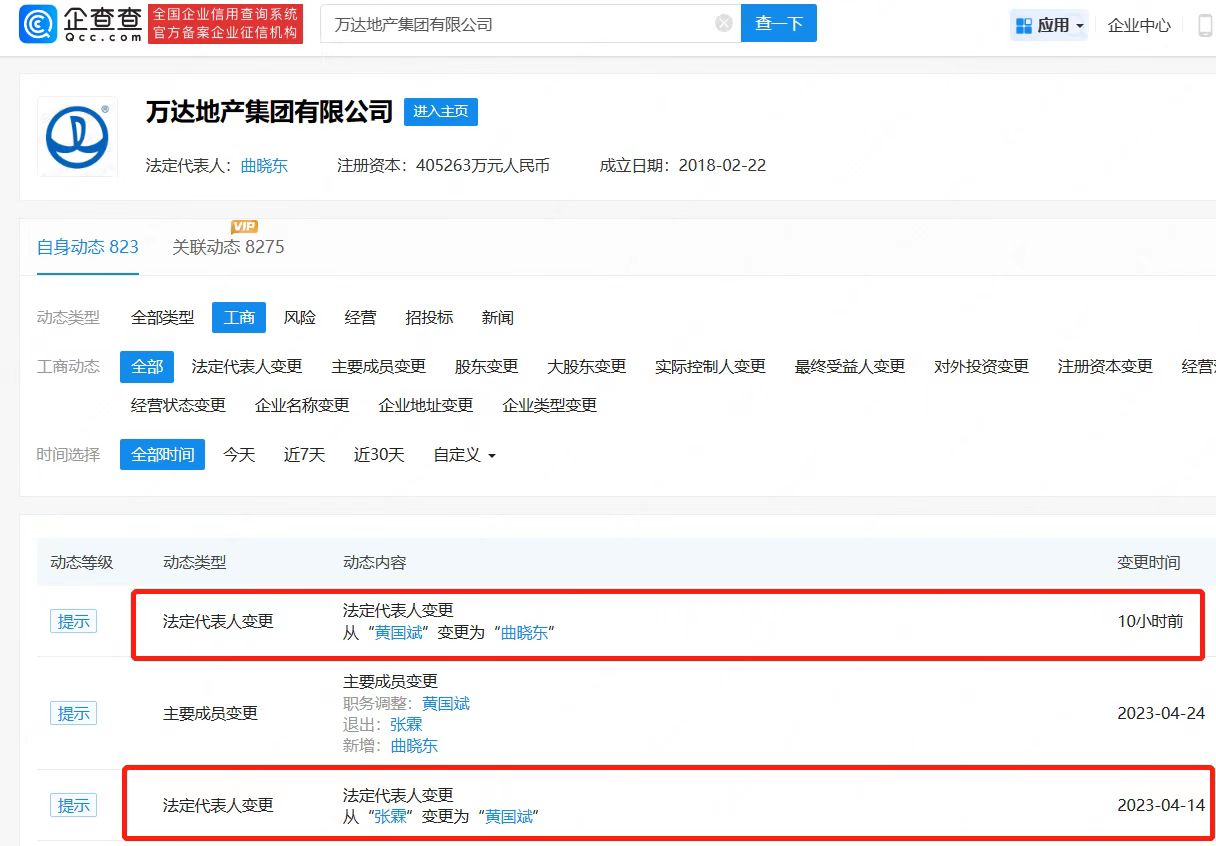
Task: Open 企业中心 link in header
Action: [x=1139, y=25]
